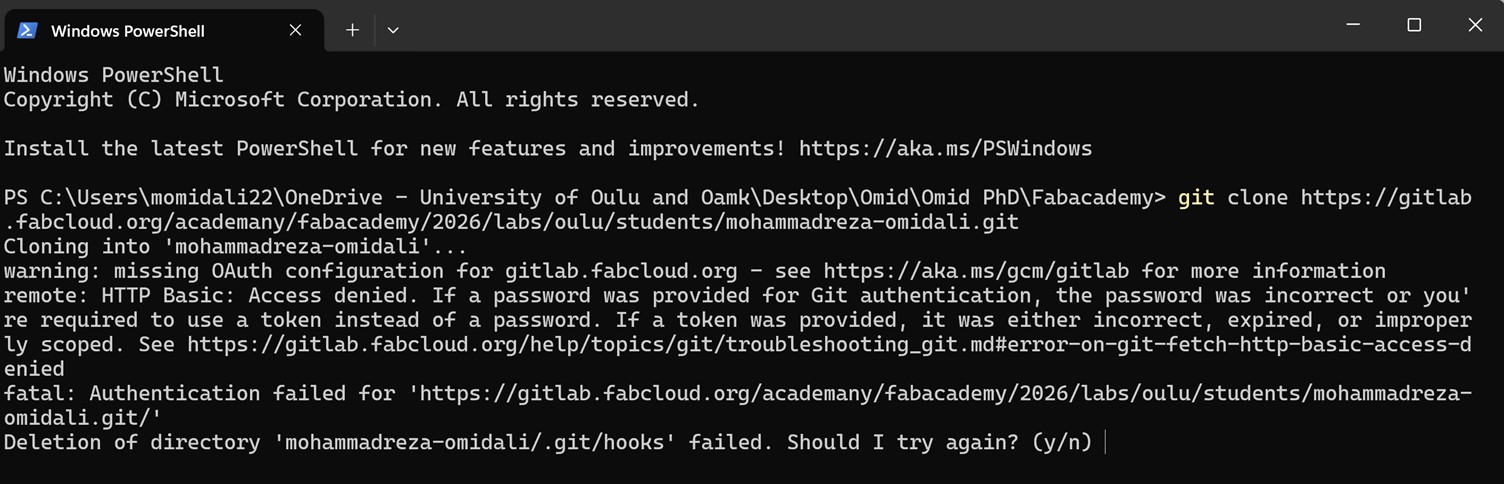Click the yellow git command word
Viewport: 1504px width, 484px height.
(x=1196, y=198)
